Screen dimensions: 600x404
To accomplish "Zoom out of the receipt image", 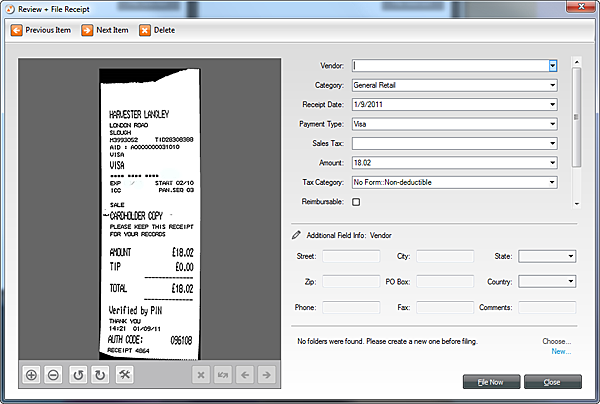I will tap(53, 375).
